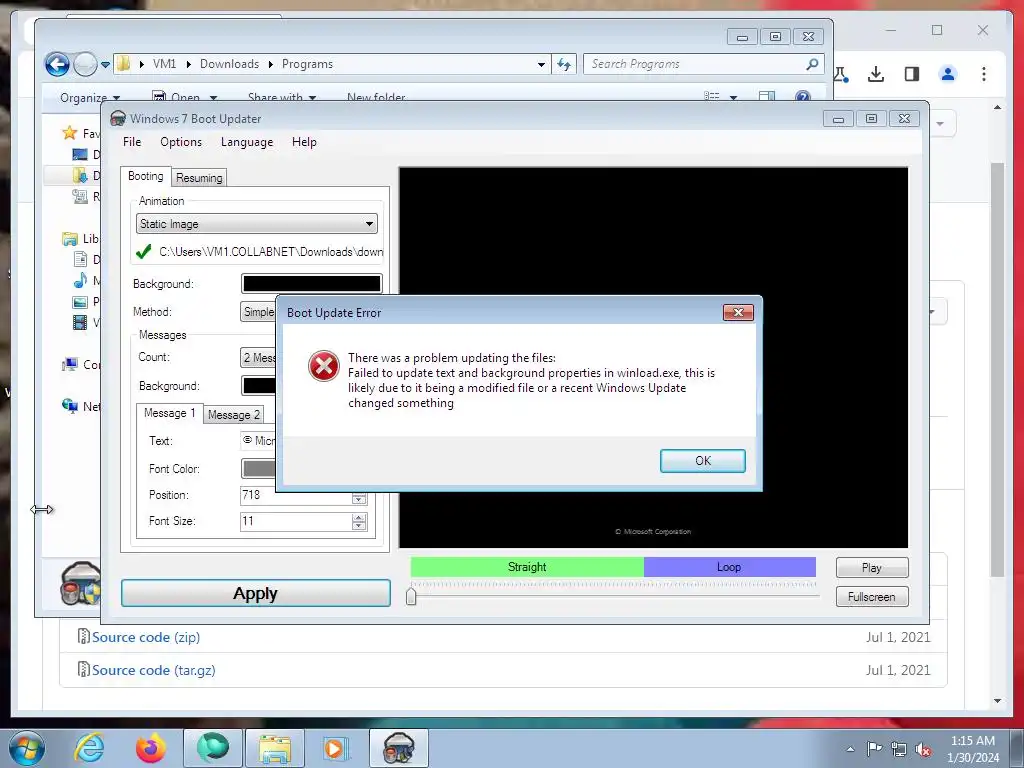Close the Boot Update Error dialog with the X
The width and height of the screenshot is (1024, 768).
pos(738,312)
